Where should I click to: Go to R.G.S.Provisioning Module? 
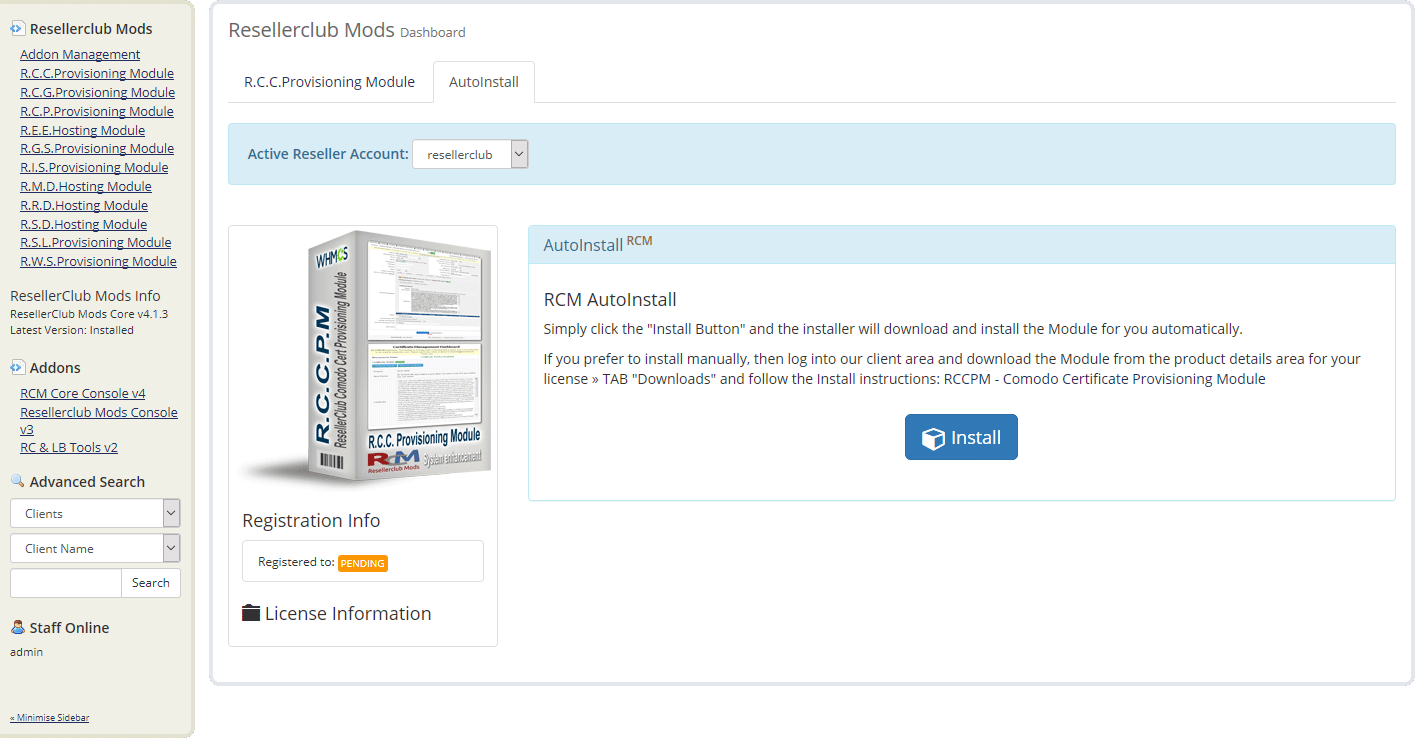point(97,148)
